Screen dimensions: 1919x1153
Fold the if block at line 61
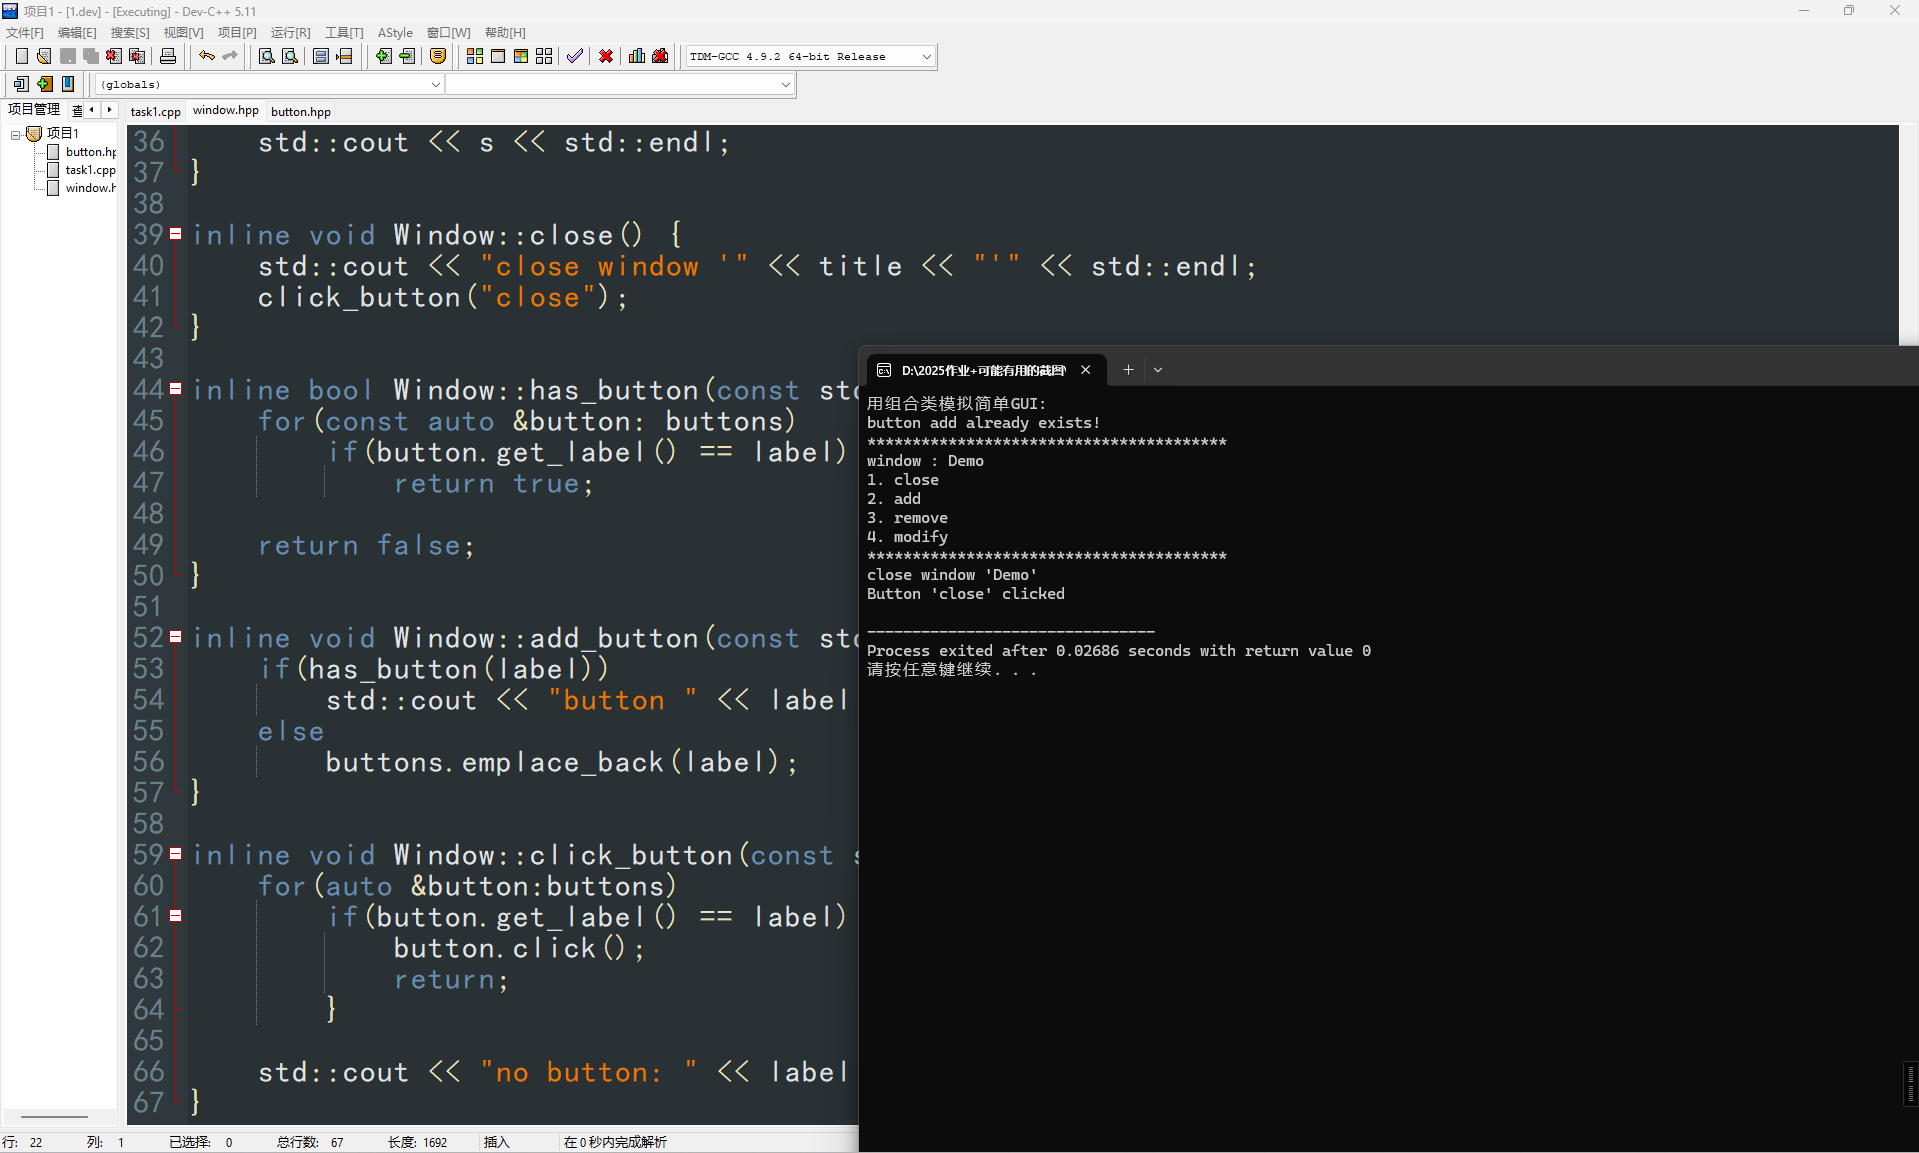(x=176, y=916)
